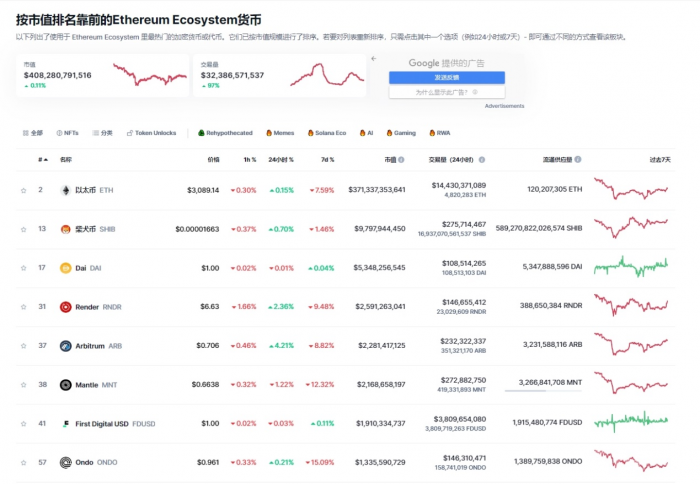Click the Arbitrum coin logo

[66, 346]
